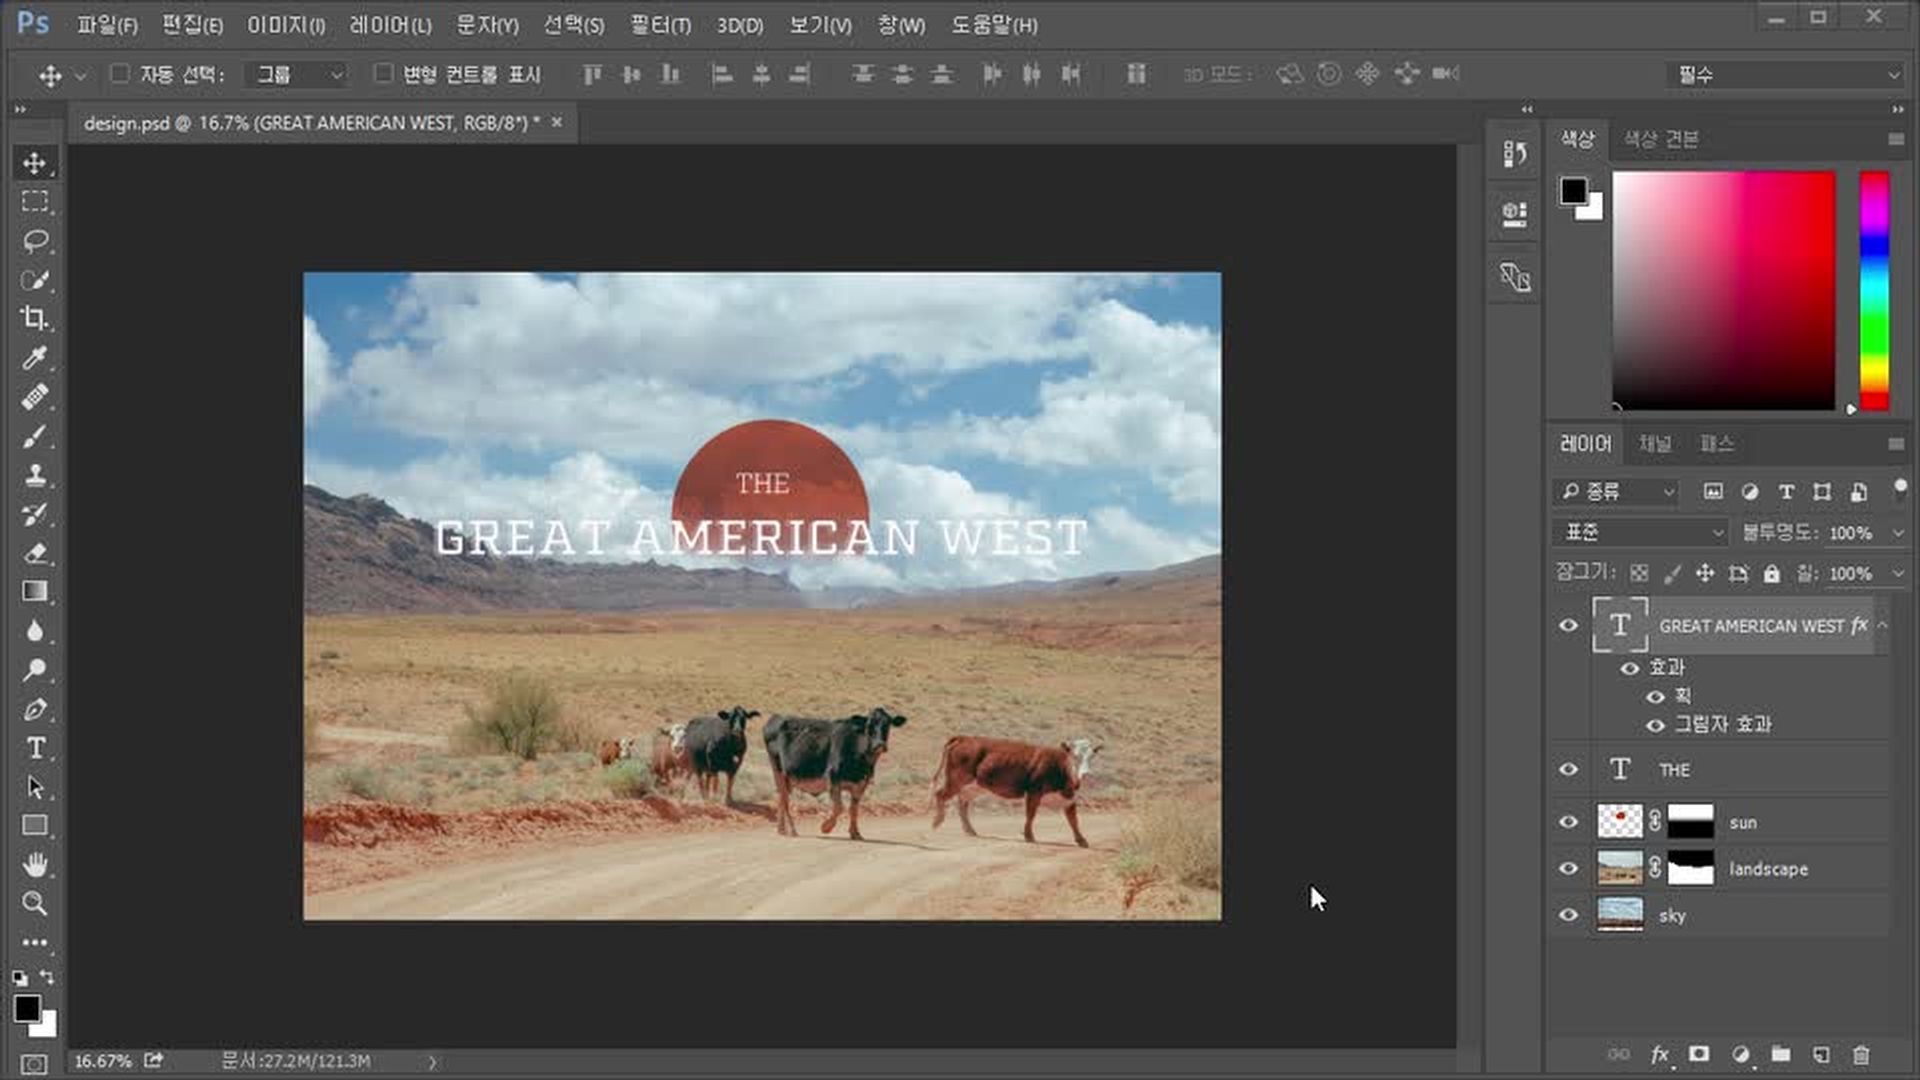Select the Eyedropper tool
Viewport: 1920px width, 1080px height.
pos(35,358)
